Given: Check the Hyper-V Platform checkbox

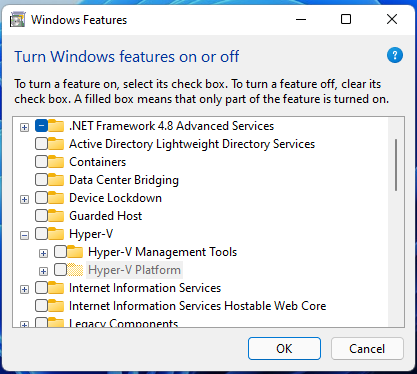Looking at the screenshot, I should click(x=60, y=270).
